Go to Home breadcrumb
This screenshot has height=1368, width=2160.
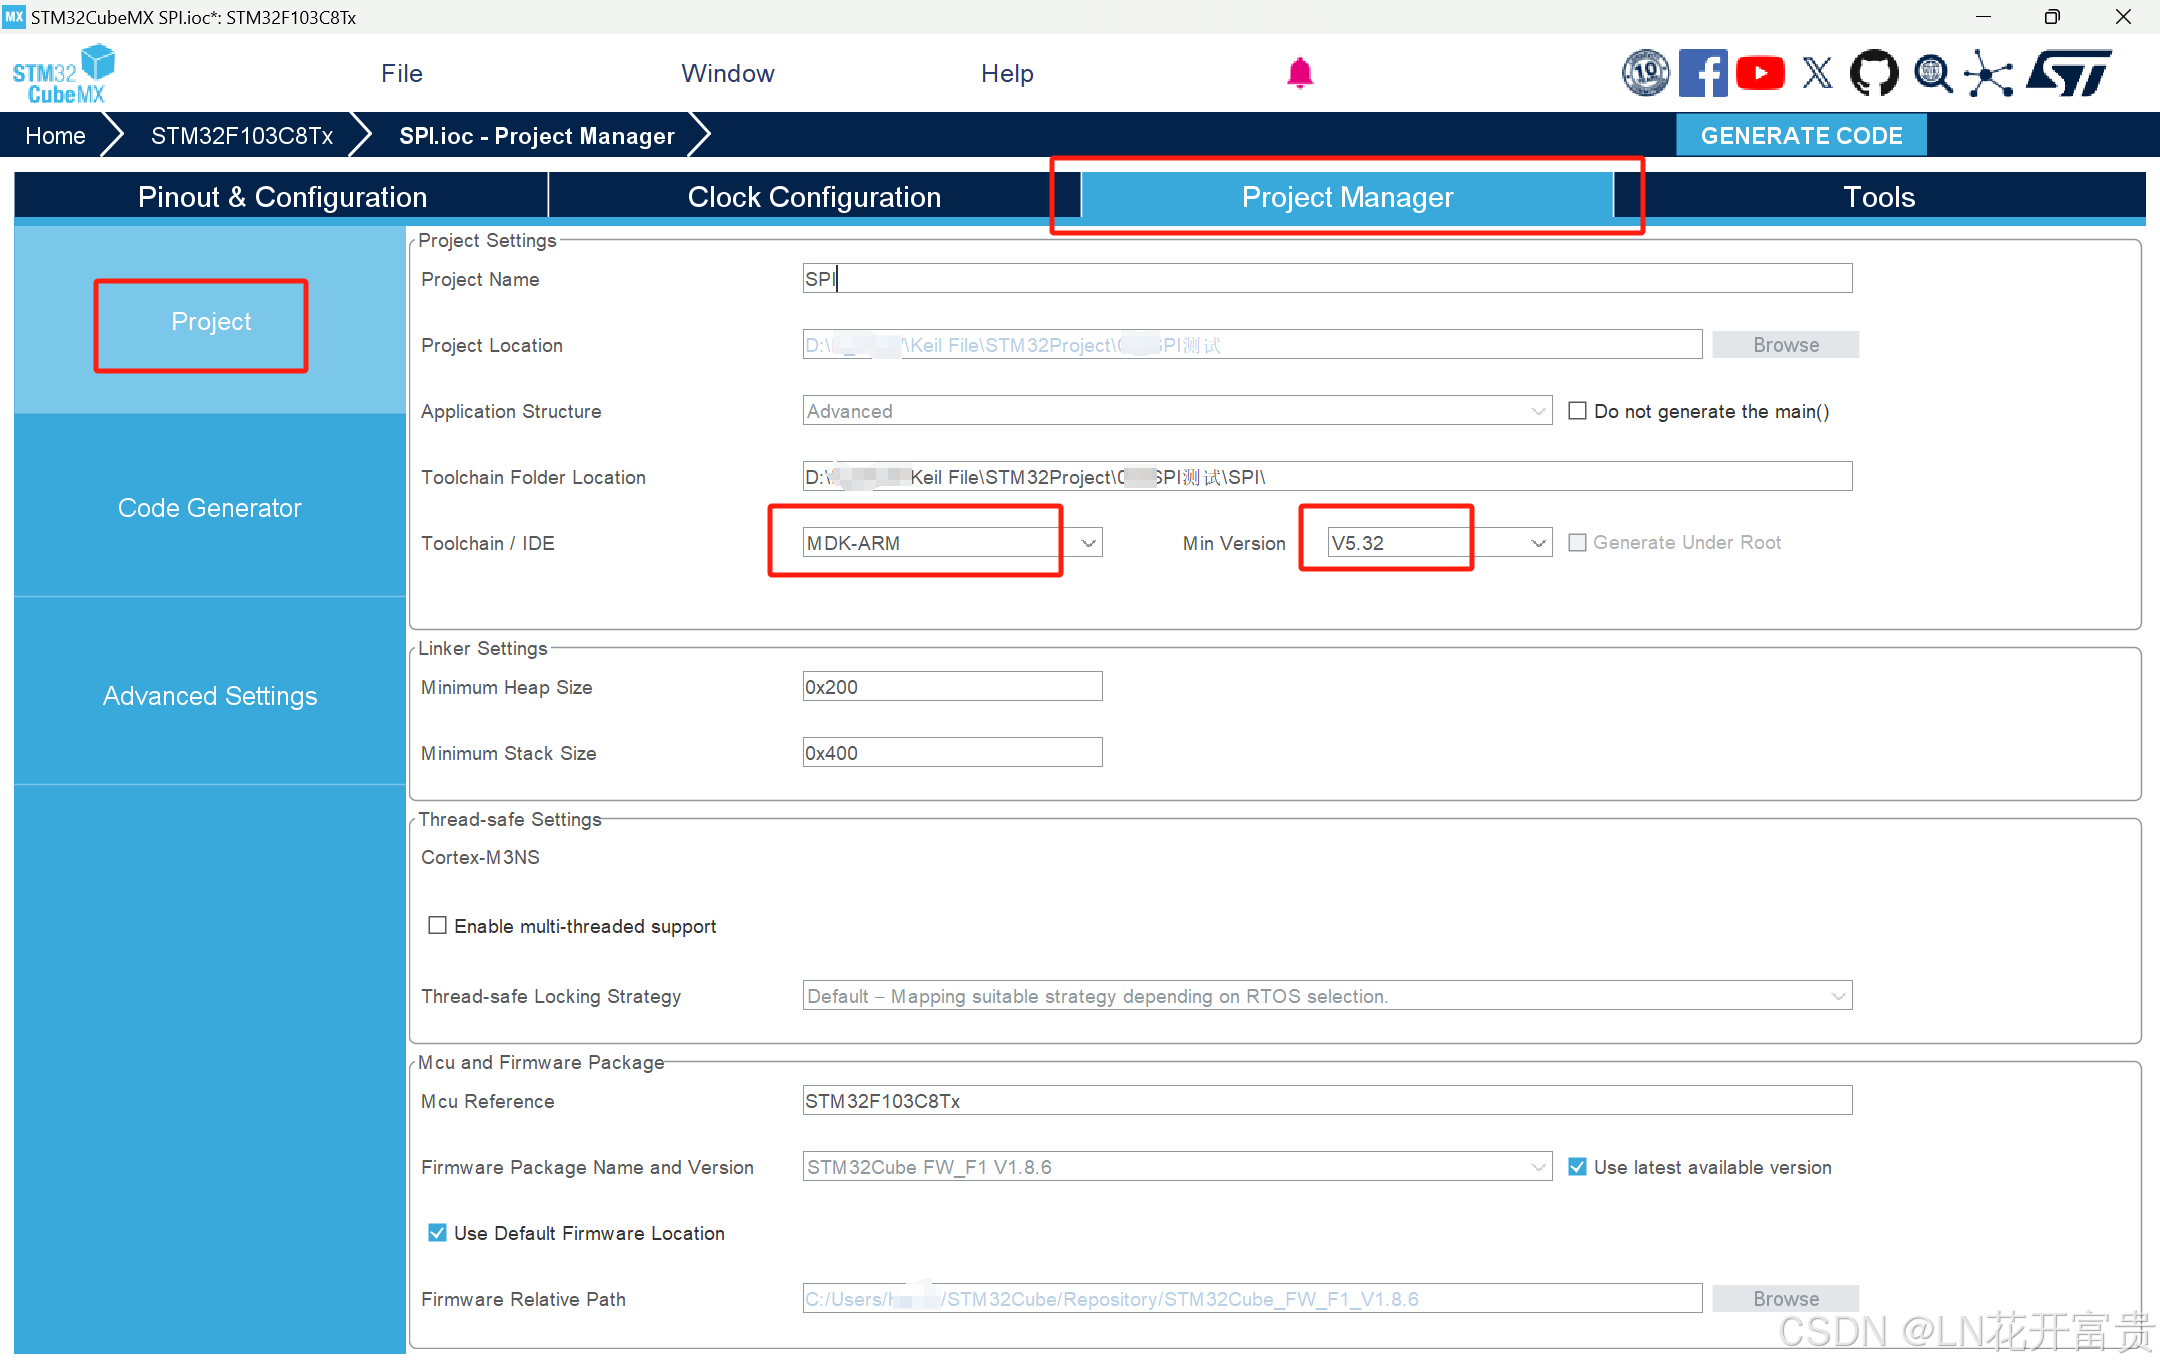click(x=55, y=135)
